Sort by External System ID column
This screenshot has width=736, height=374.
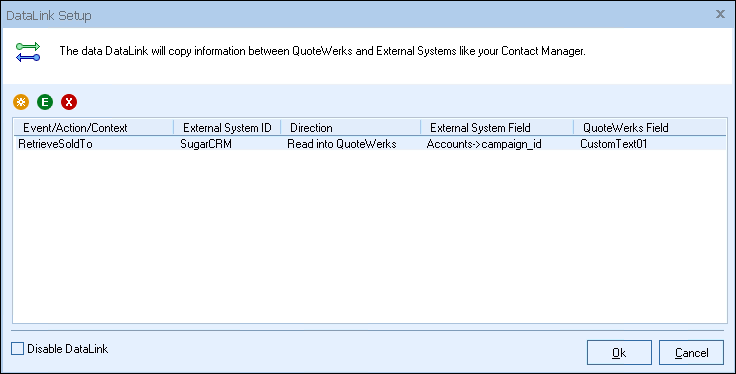coord(227,128)
